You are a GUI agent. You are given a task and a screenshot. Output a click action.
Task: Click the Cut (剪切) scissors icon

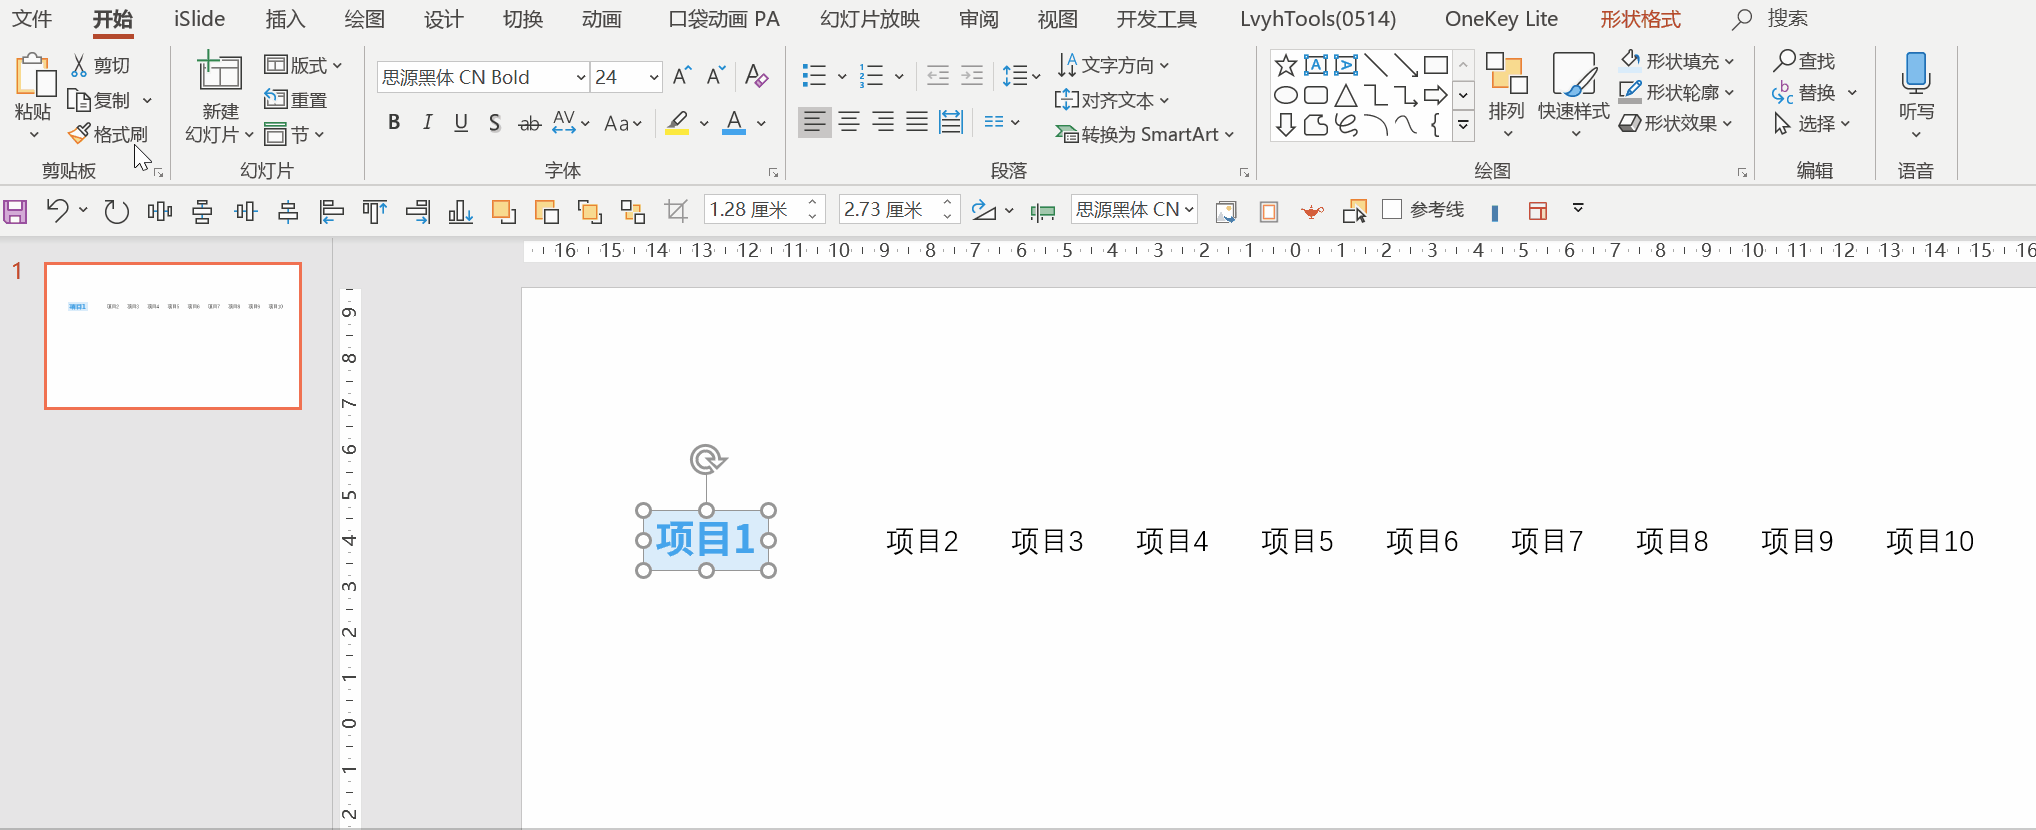pyautogui.click(x=79, y=66)
